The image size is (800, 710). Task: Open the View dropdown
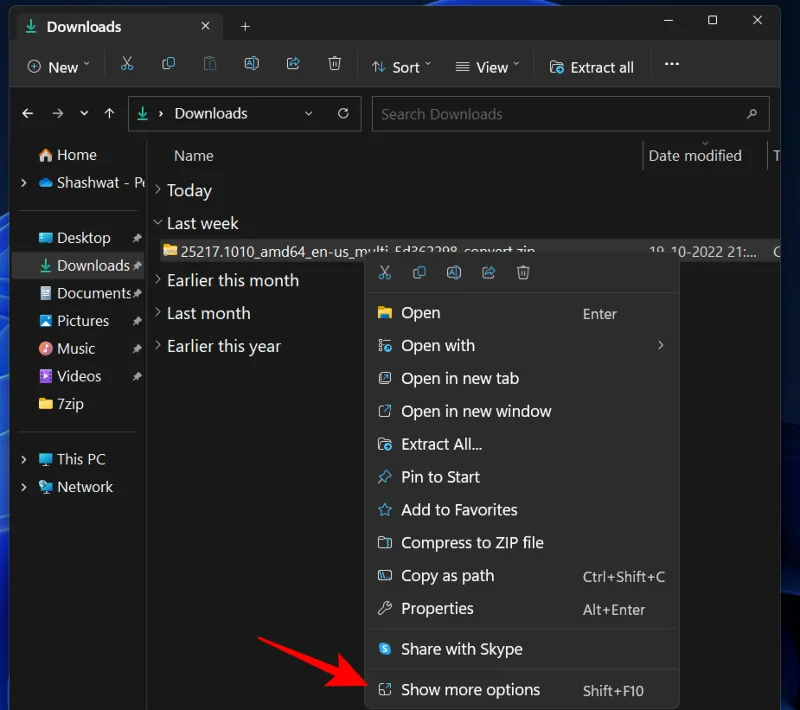[487, 66]
